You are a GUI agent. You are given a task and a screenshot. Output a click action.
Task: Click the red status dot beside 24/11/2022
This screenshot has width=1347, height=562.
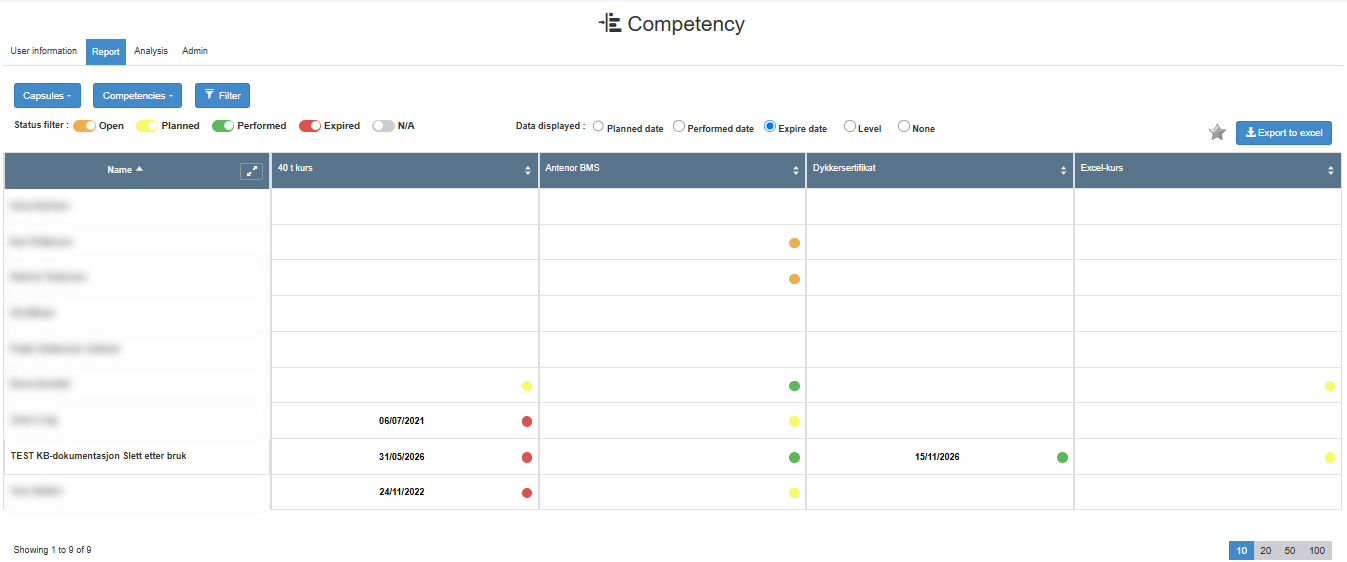pyautogui.click(x=527, y=493)
